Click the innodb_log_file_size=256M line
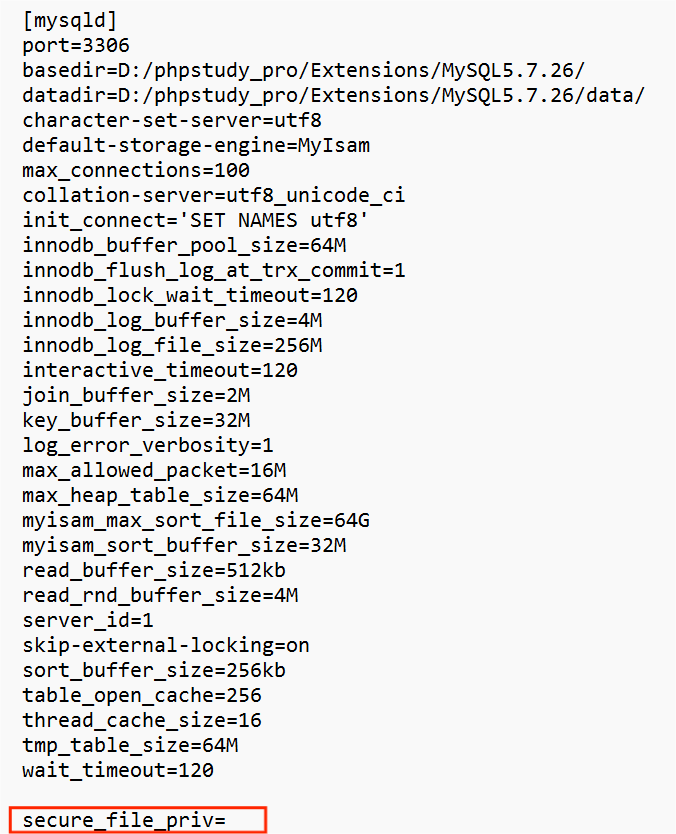 point(172,346)
